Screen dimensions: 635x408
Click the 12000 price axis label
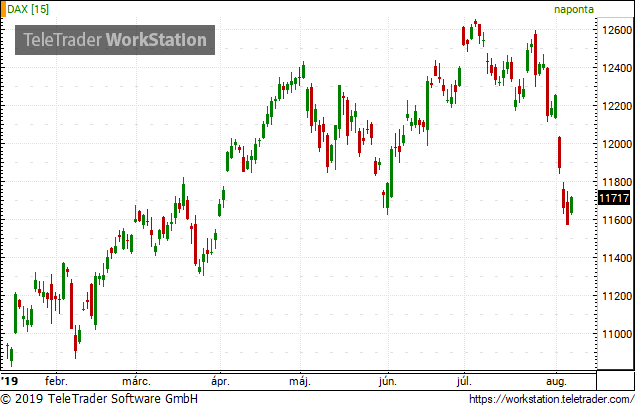[617, 144]
